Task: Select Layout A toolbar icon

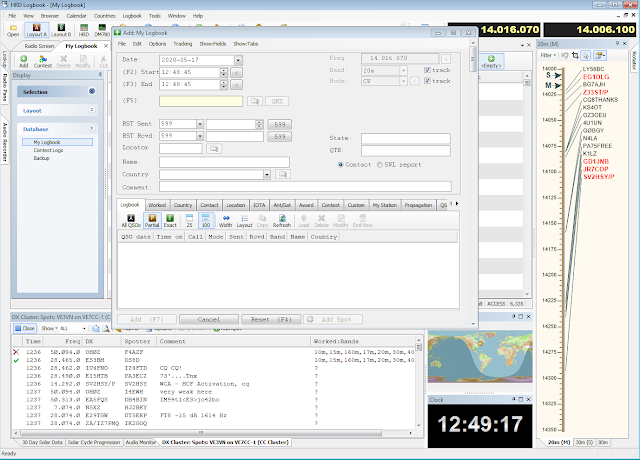Action: tap(36, 31)
